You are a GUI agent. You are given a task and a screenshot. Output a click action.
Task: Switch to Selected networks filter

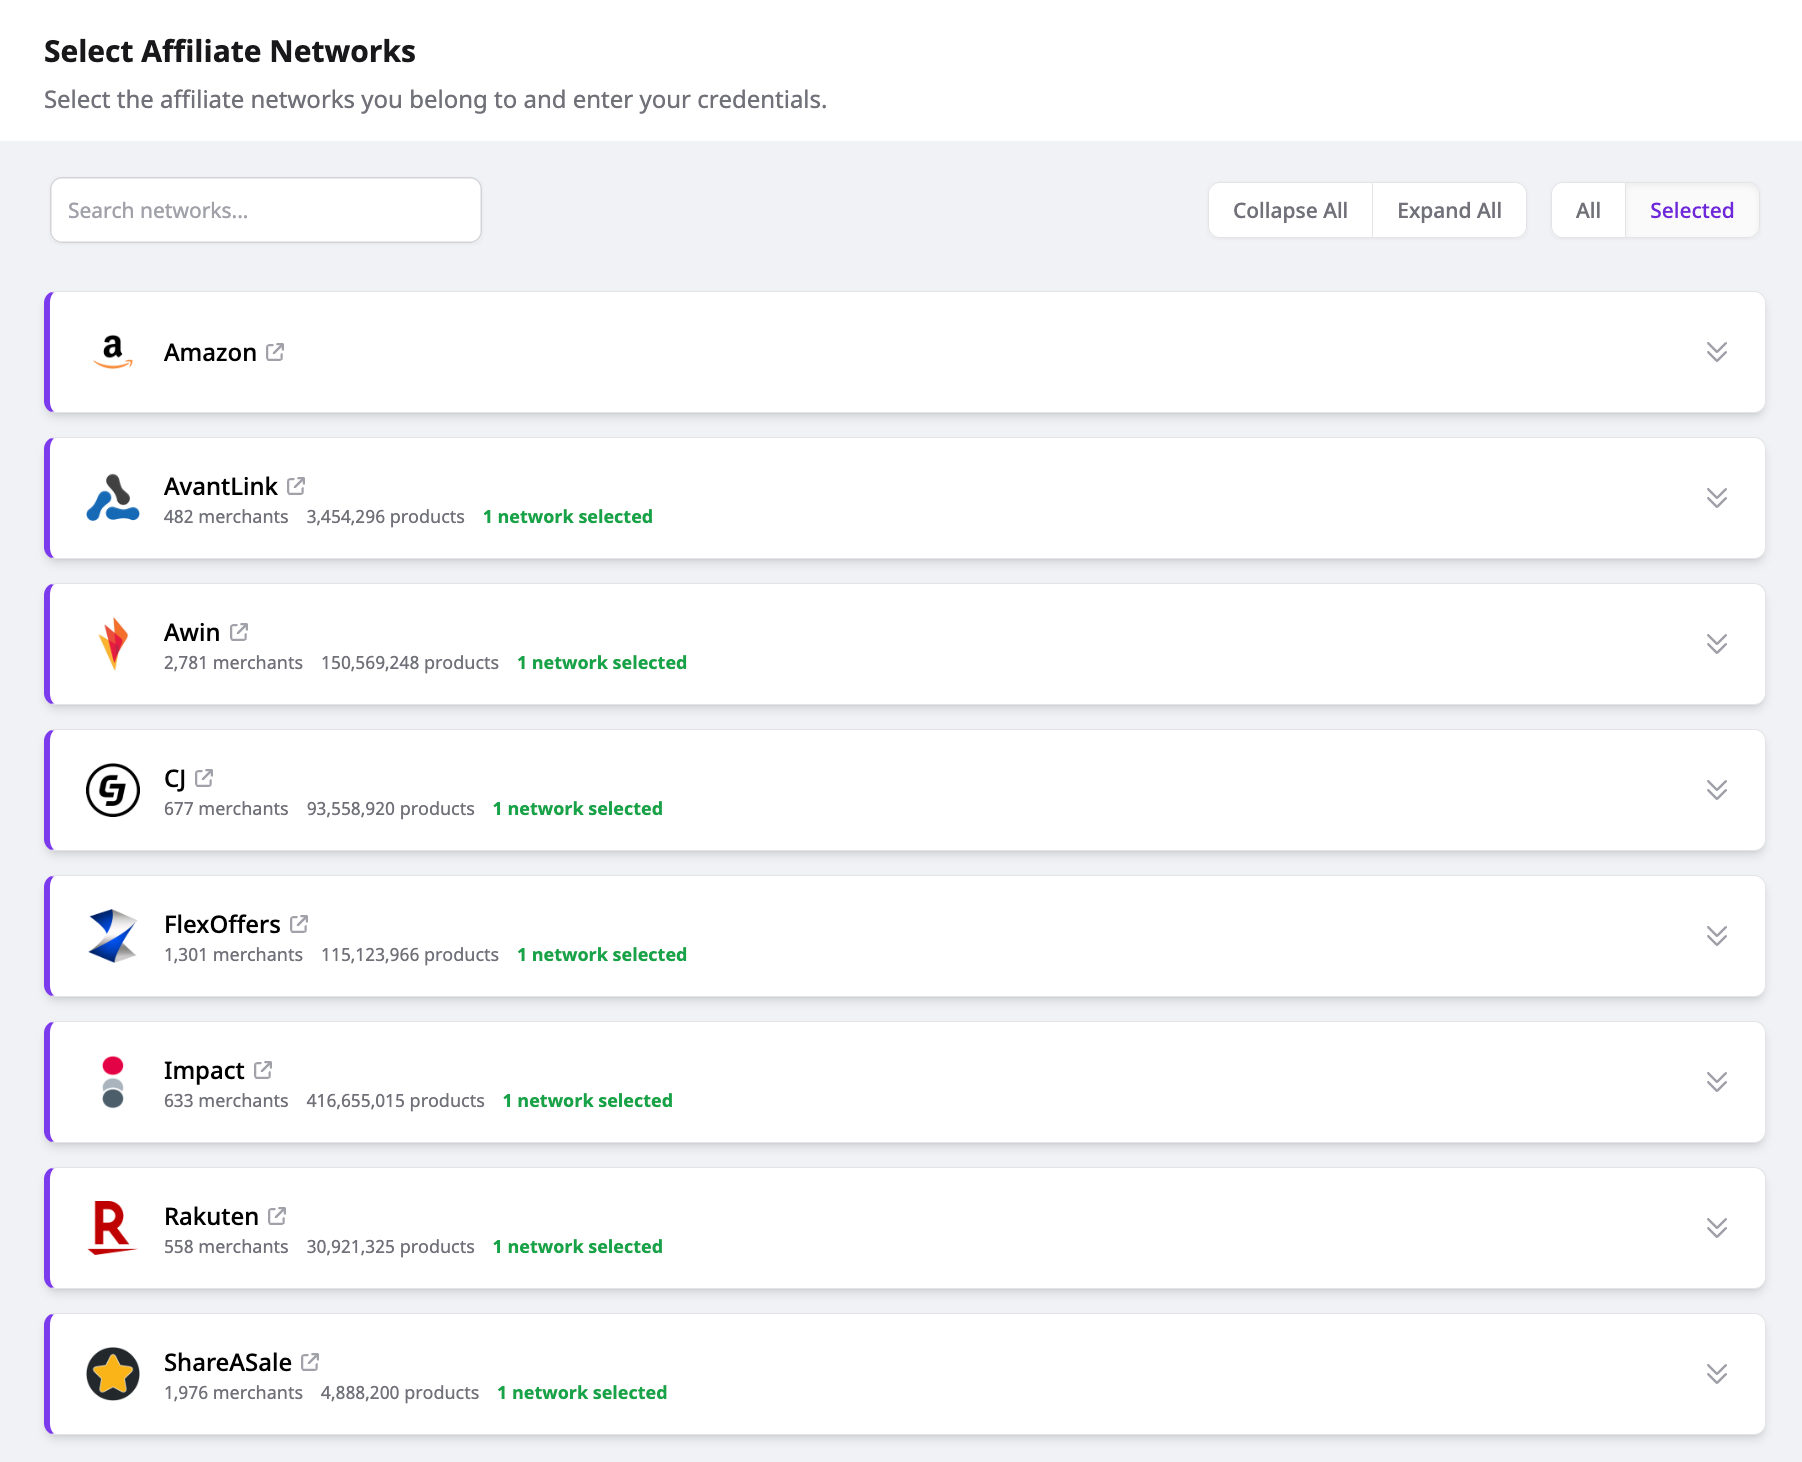point(1692,210)
